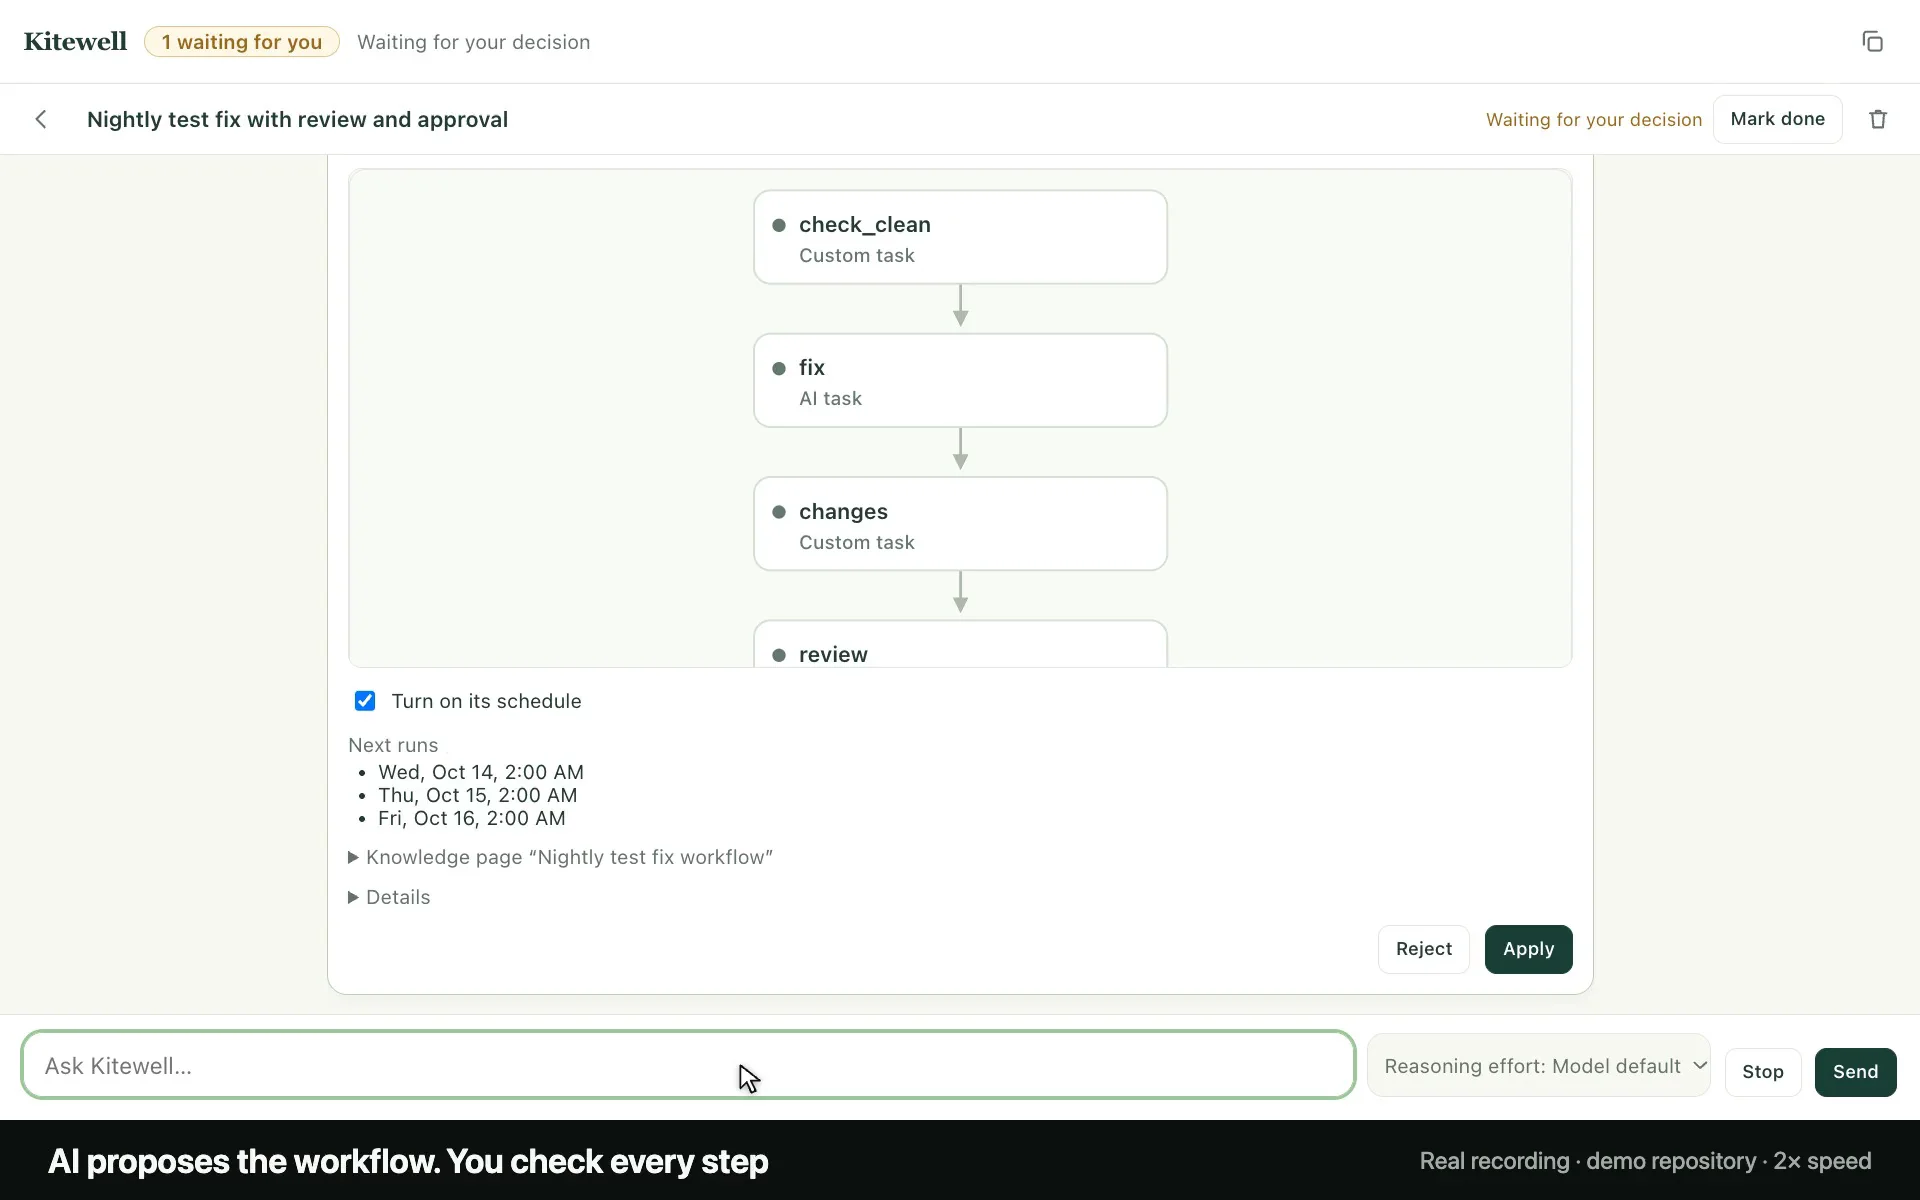Select the fix AI task node

click(960, 380)
